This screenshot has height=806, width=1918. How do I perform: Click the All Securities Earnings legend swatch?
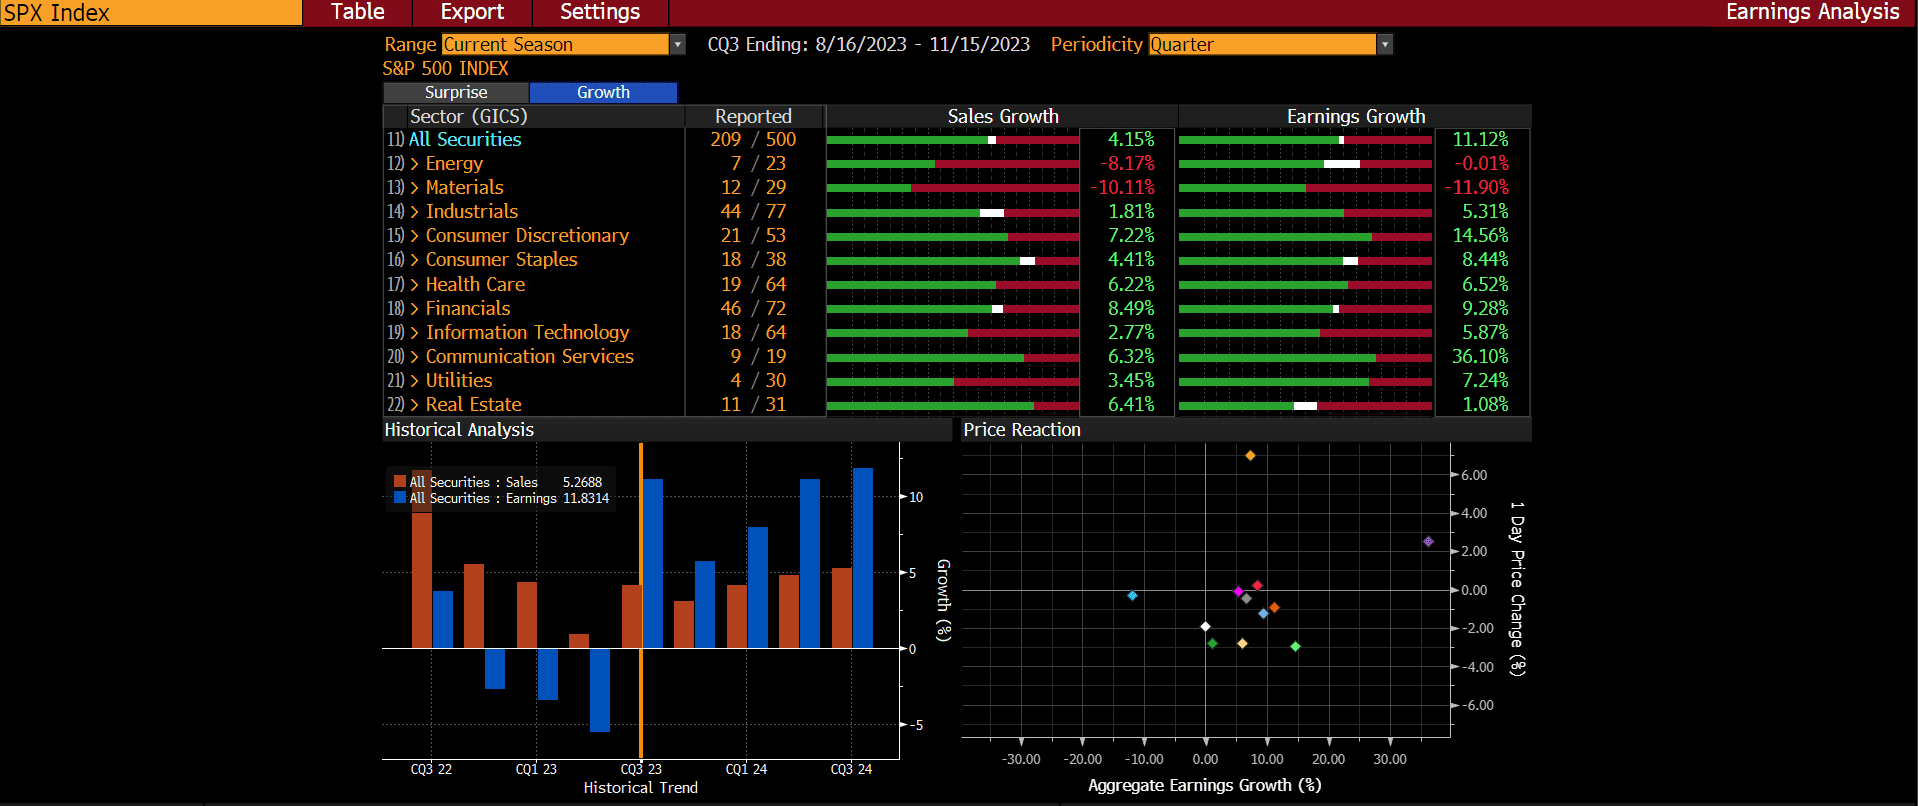click(x=400, y=497)
